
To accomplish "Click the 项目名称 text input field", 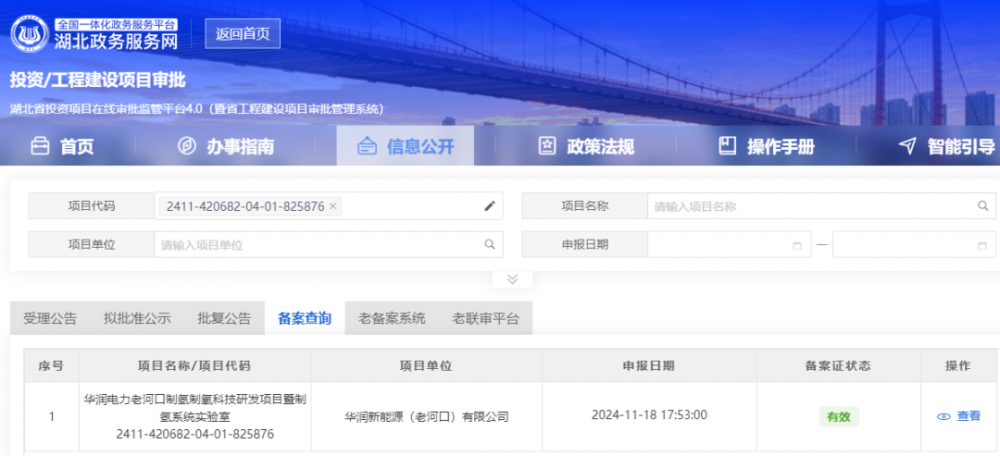I will (x=810, y=206).
